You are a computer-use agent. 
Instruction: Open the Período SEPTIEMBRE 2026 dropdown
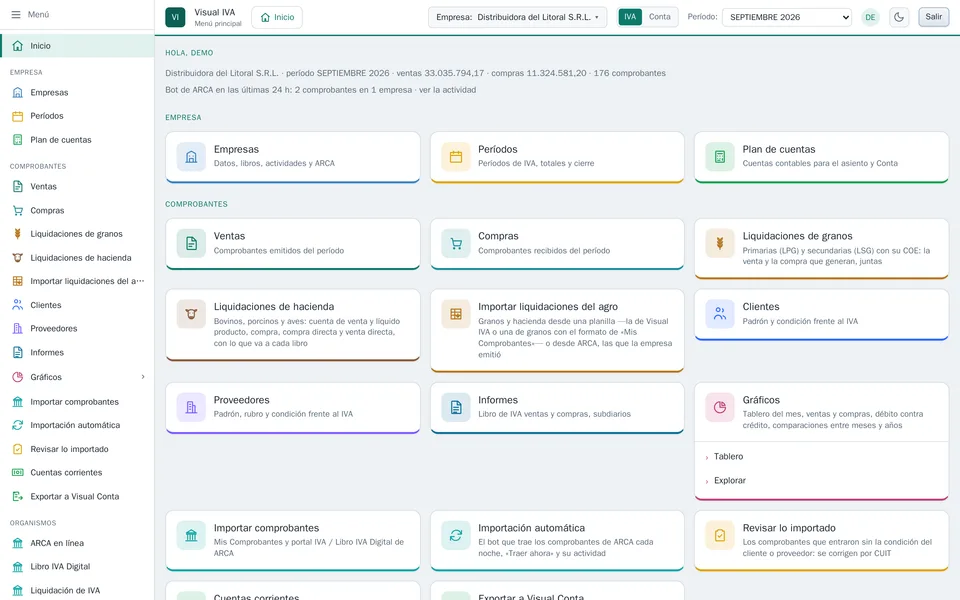[x=787, y=17]
